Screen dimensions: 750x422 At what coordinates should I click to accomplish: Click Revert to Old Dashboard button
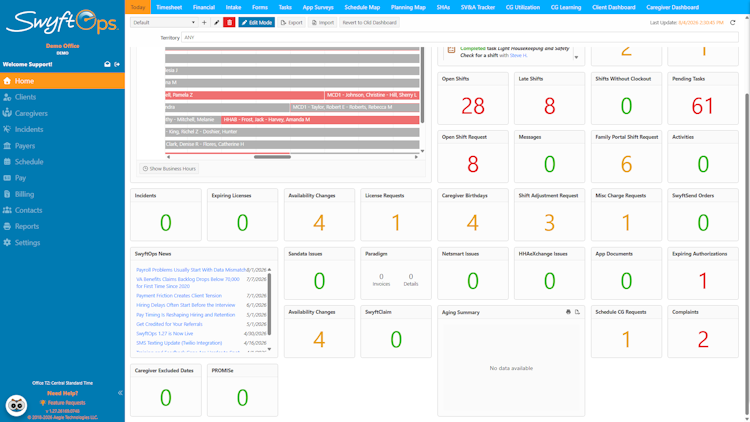pos(369,22)
